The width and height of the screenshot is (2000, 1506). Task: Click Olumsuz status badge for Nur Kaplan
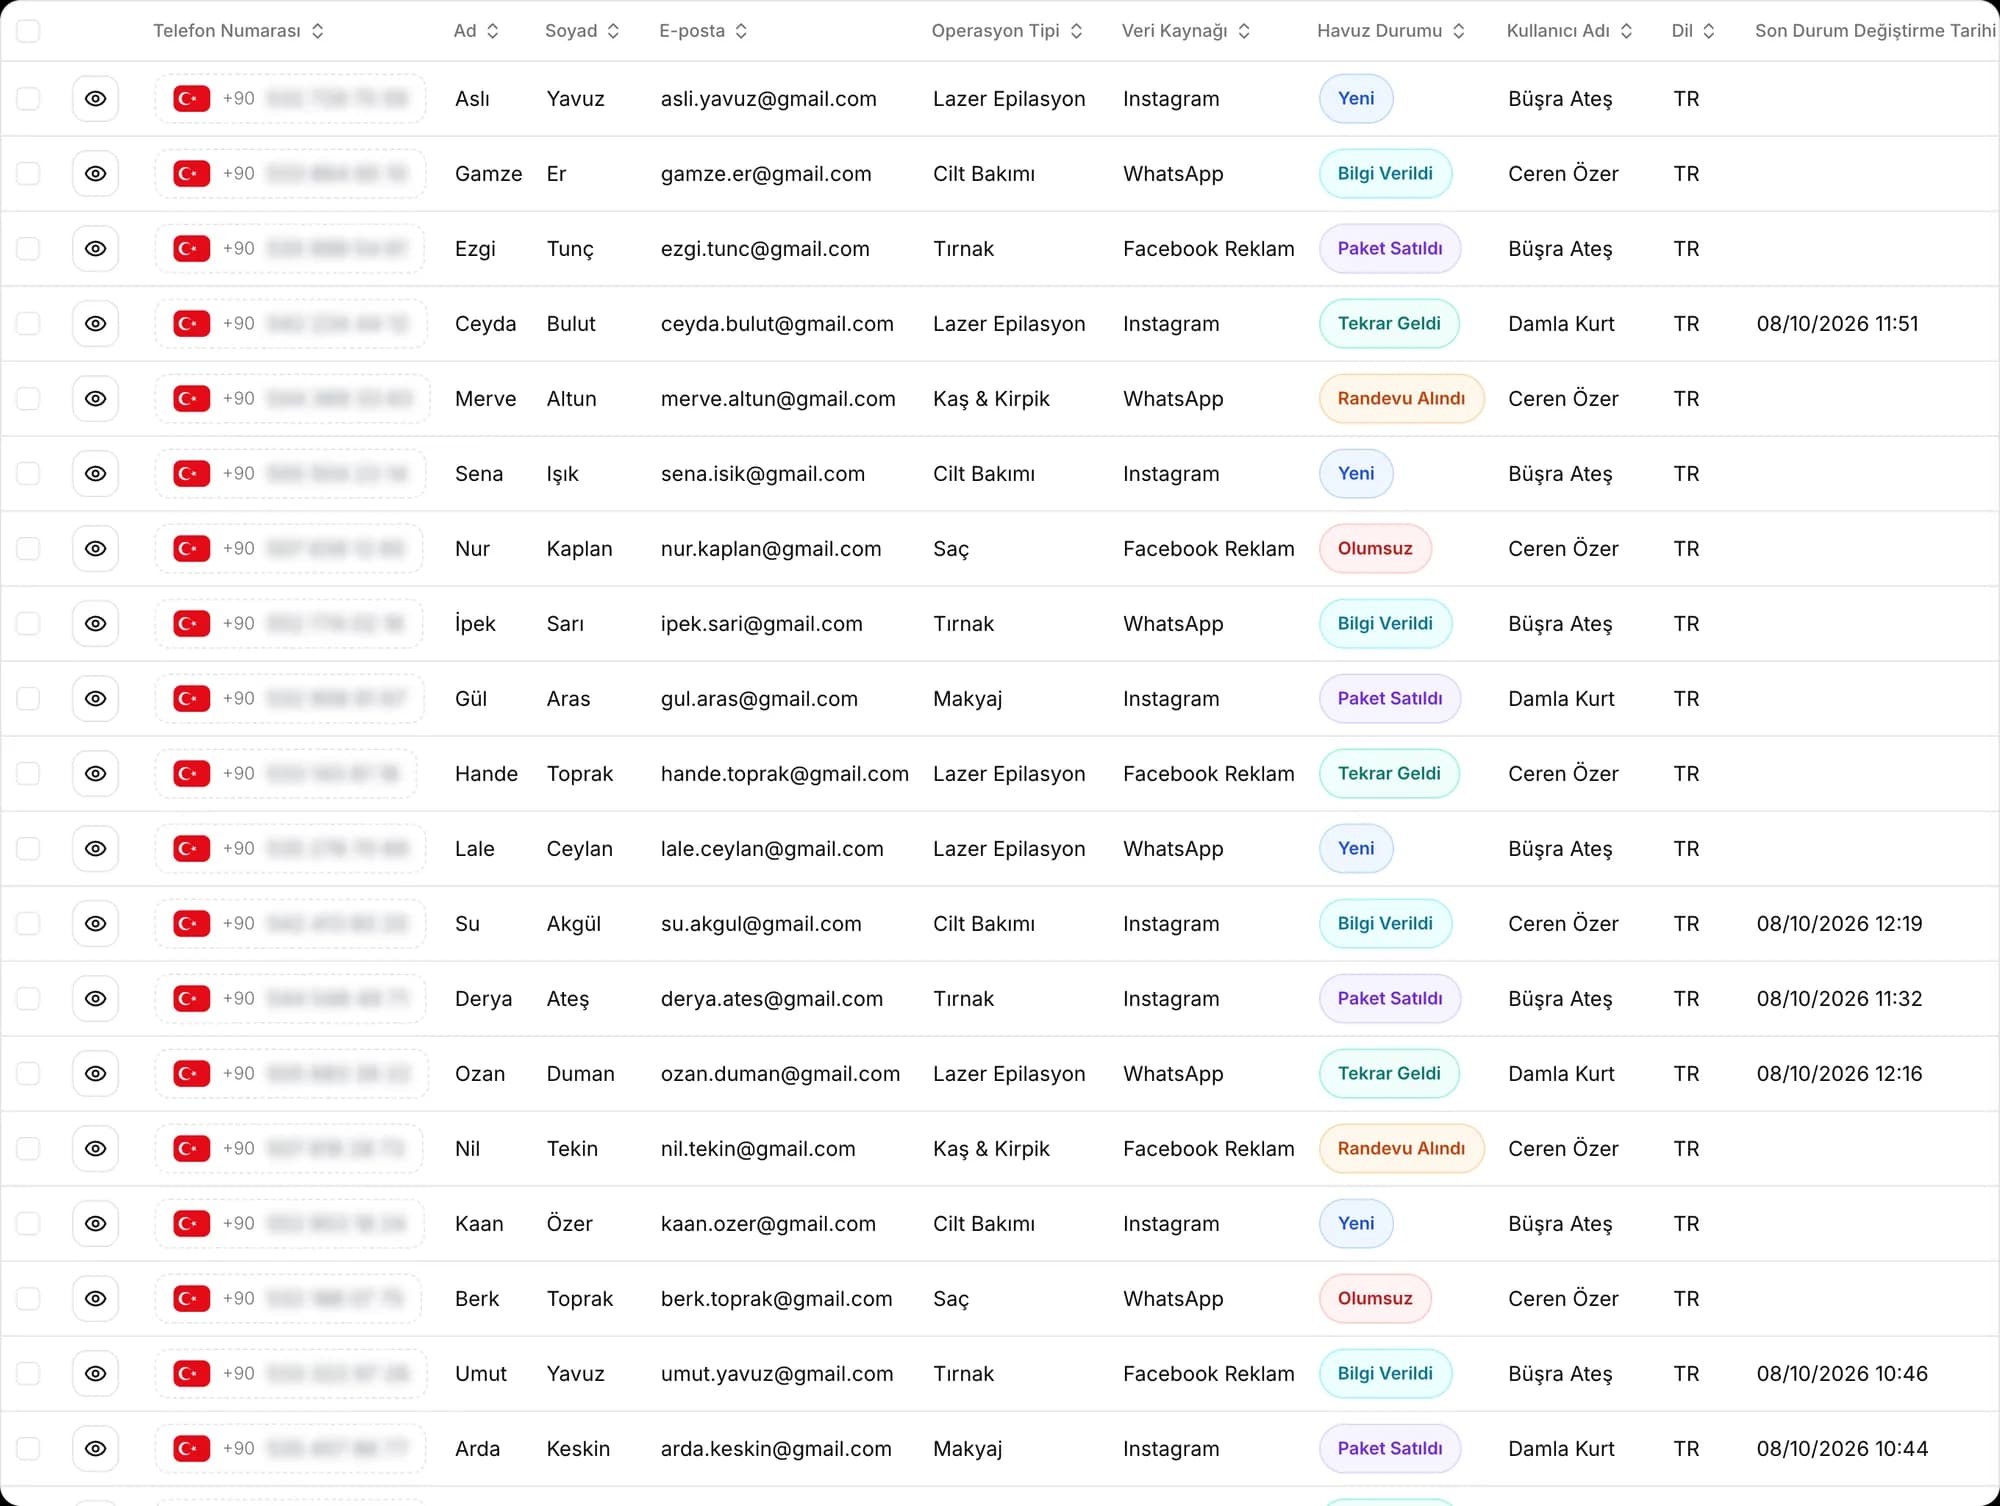click(1375, 549)
